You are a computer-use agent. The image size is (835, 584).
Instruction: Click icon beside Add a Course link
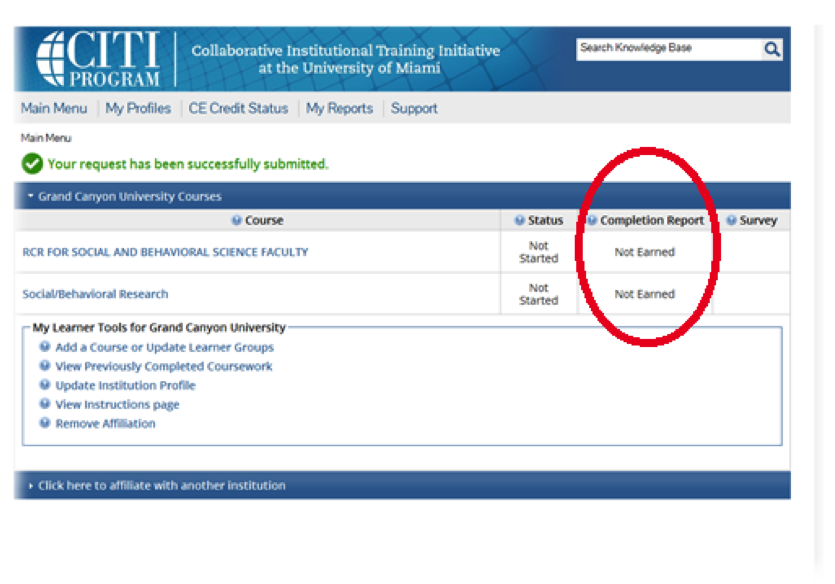point(45,347)
